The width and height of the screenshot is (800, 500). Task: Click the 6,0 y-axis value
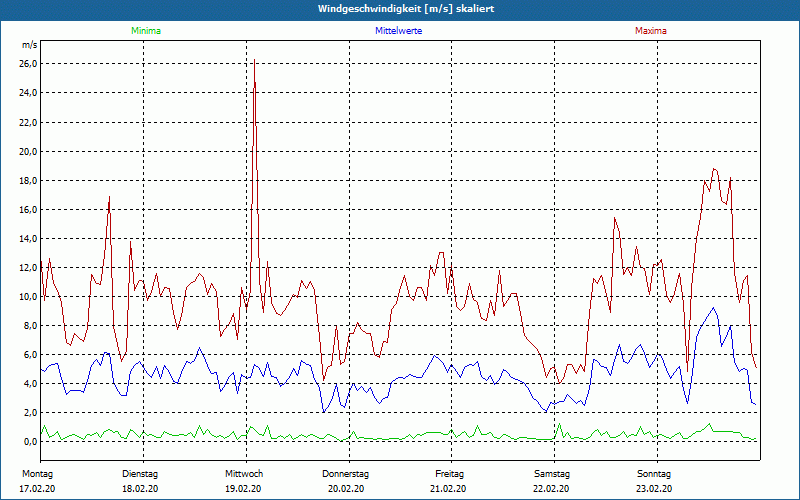[x=31, y=355]
